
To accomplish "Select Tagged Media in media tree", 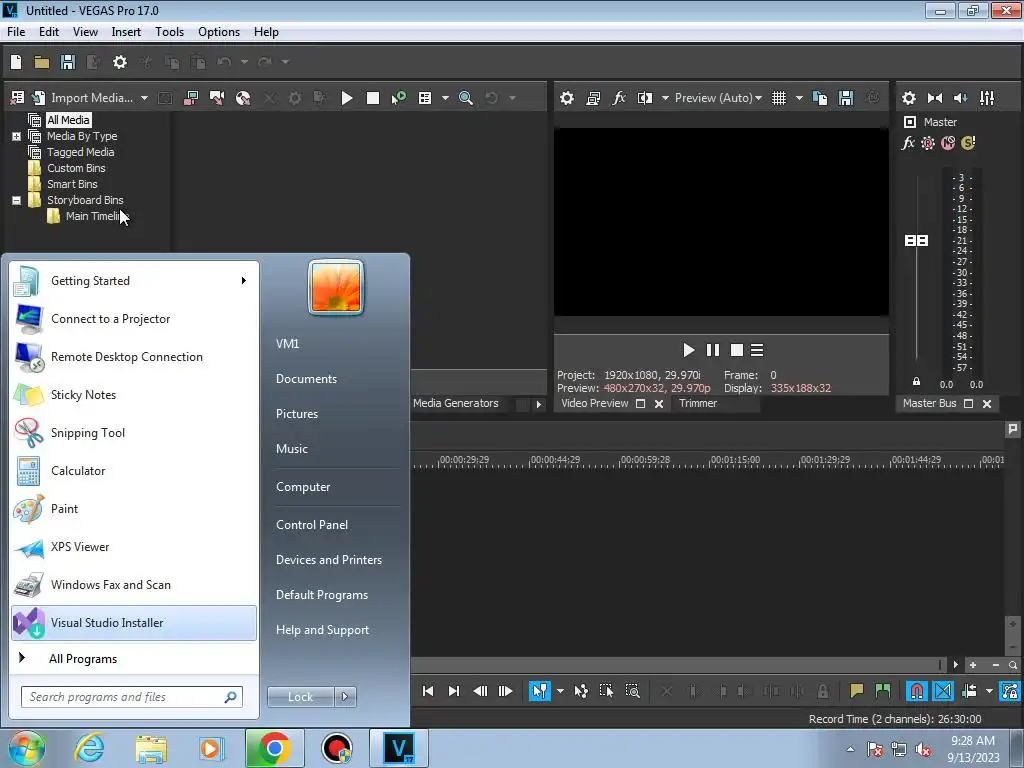I will 80,152.
